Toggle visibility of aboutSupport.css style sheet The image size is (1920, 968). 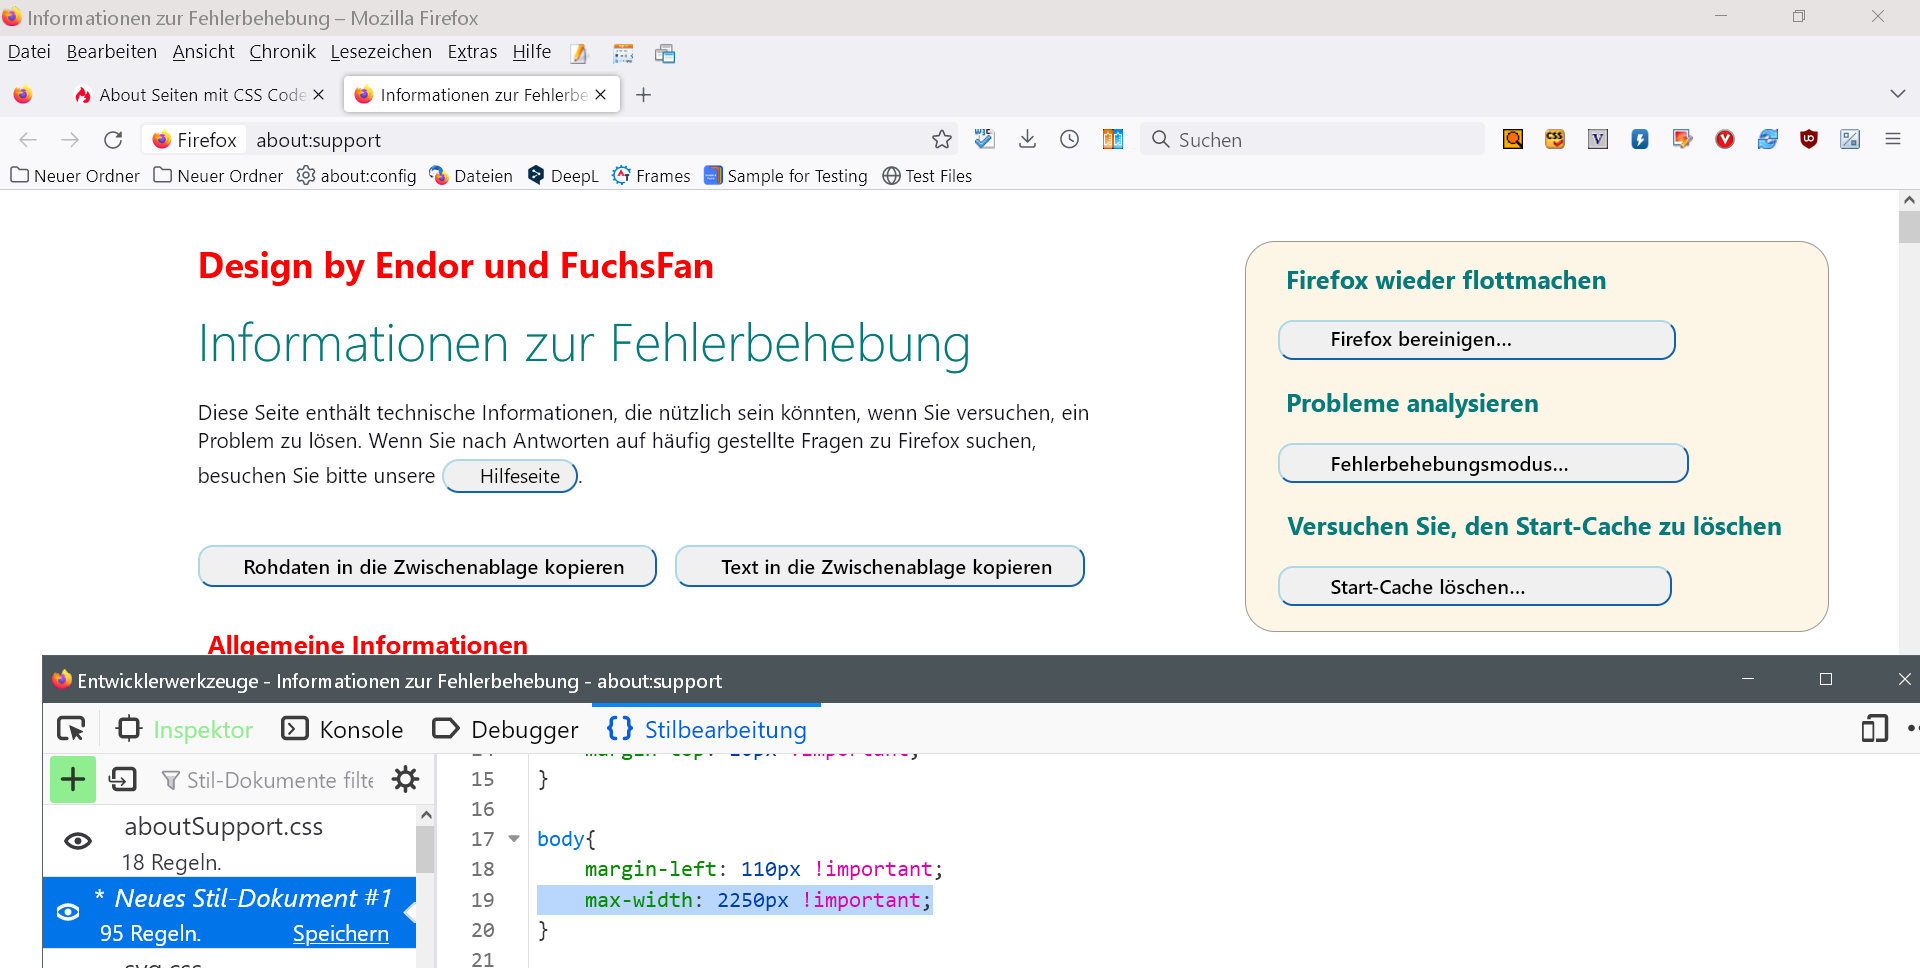click(x=78, y=842)
